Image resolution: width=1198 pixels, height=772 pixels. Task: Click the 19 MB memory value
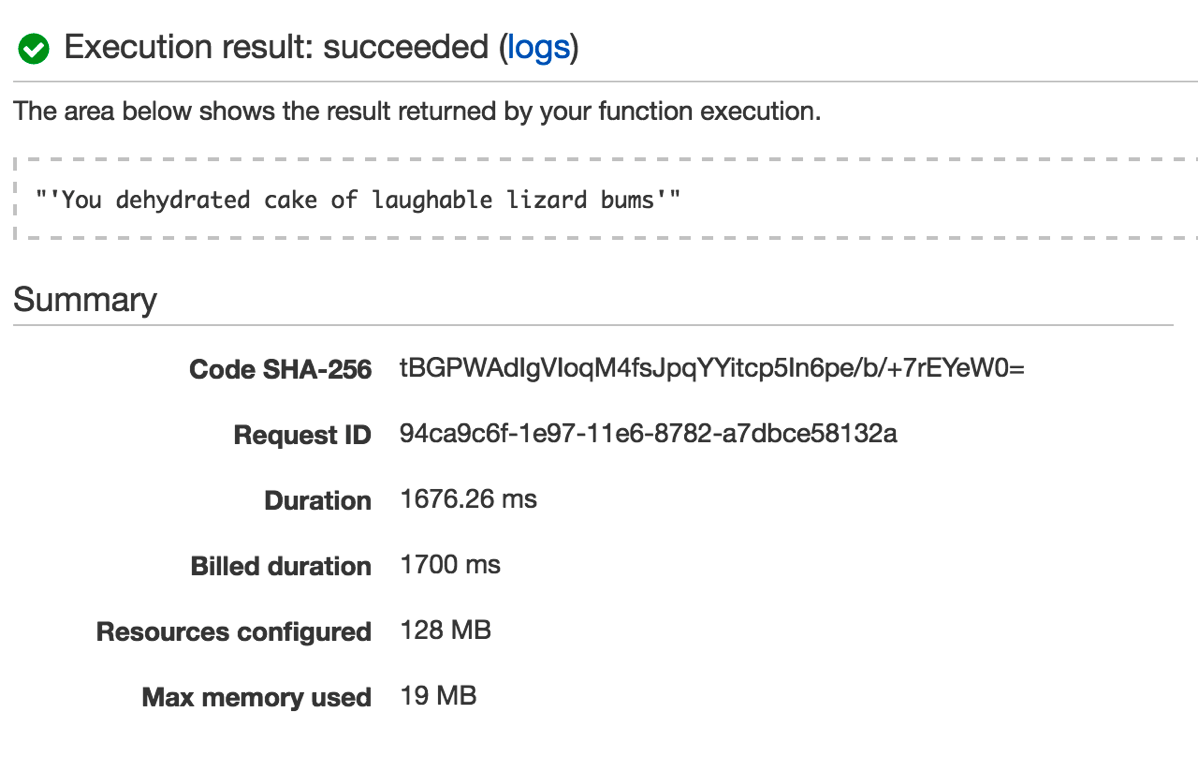[438, 695]
